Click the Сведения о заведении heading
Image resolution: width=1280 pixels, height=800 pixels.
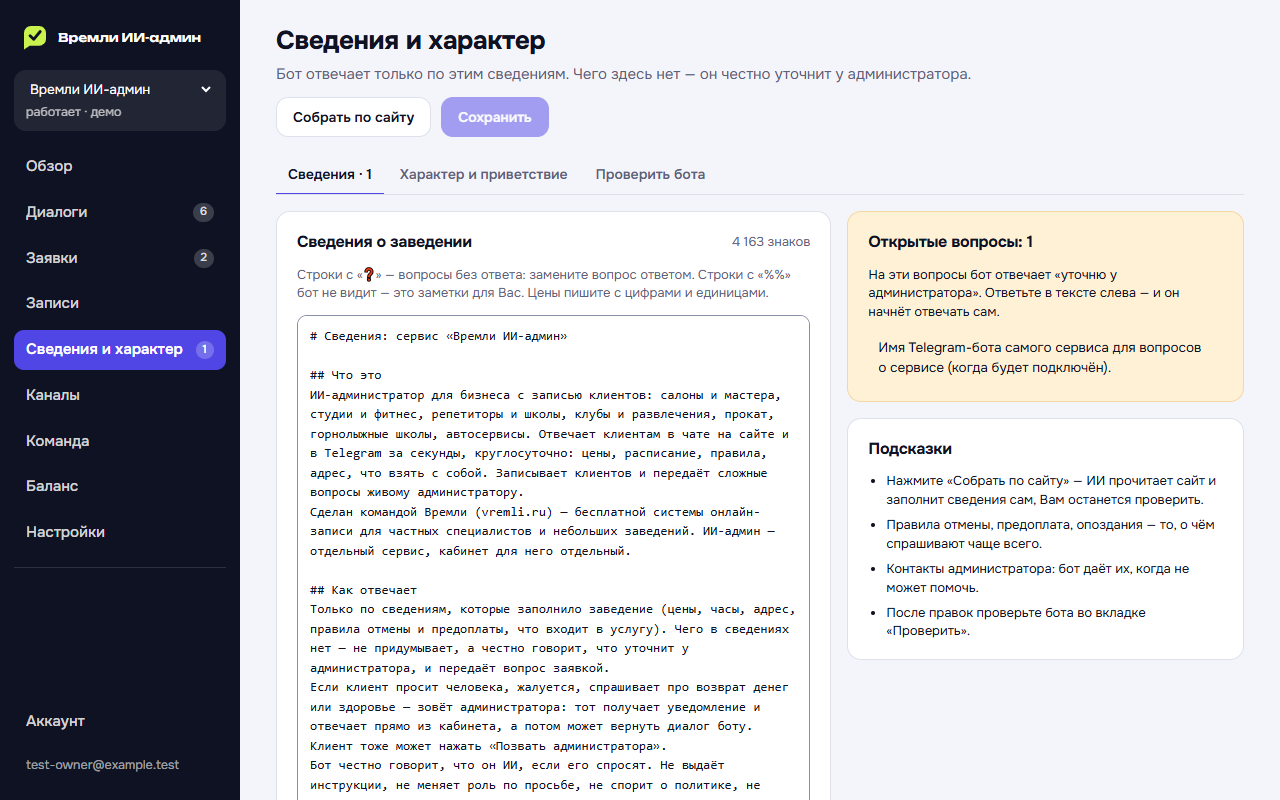pos(384,242)
